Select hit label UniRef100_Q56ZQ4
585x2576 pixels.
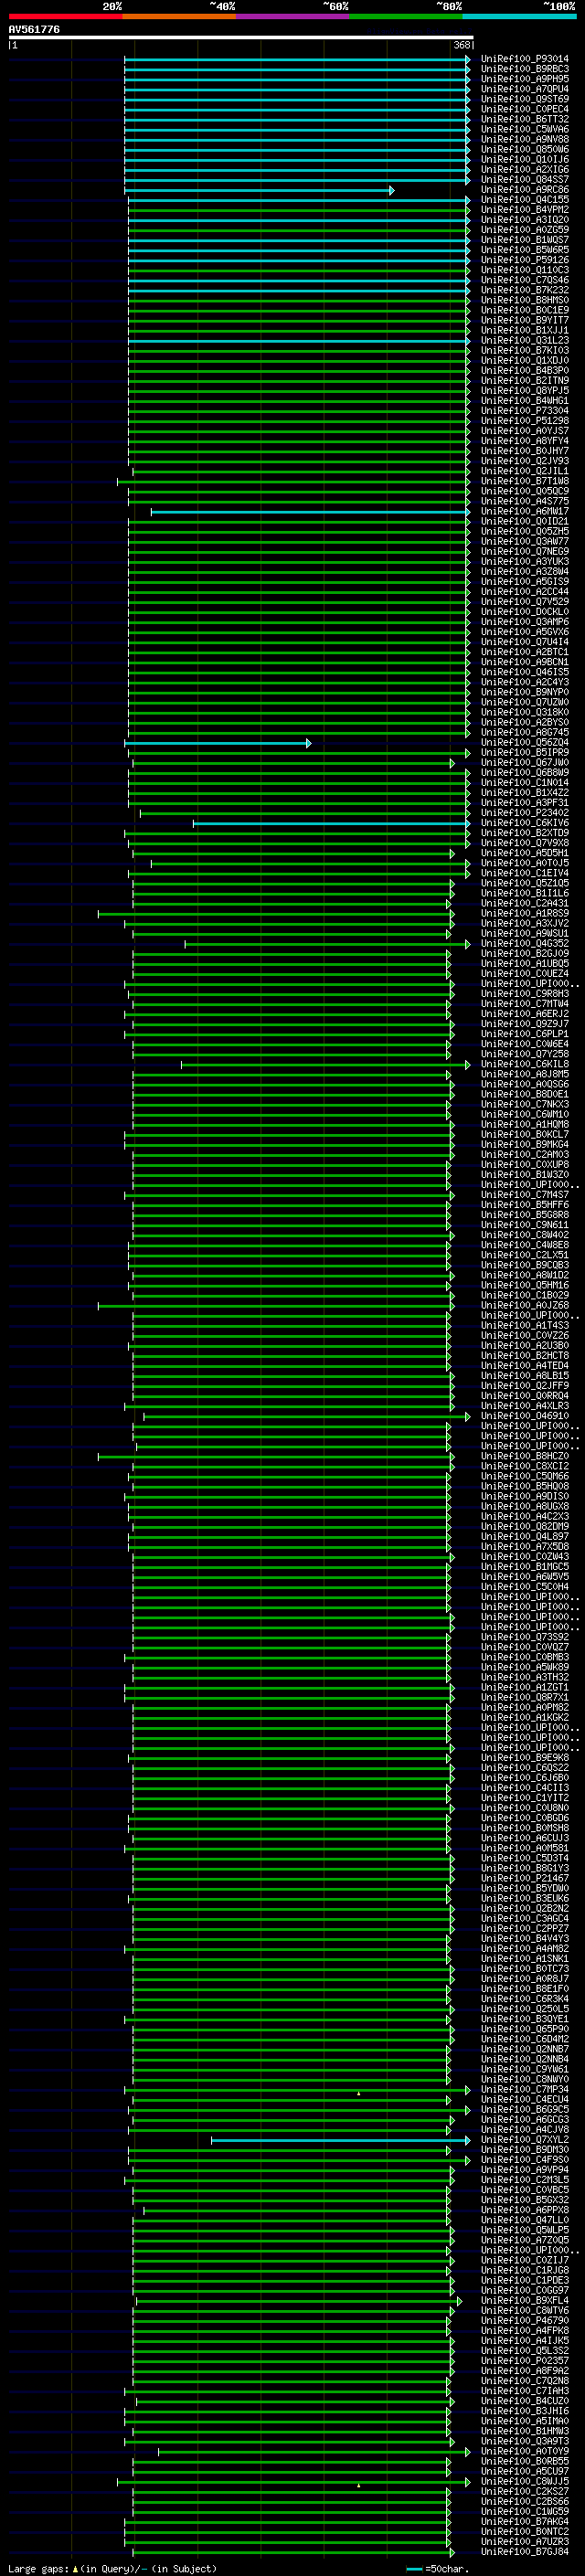pos(525,743)
